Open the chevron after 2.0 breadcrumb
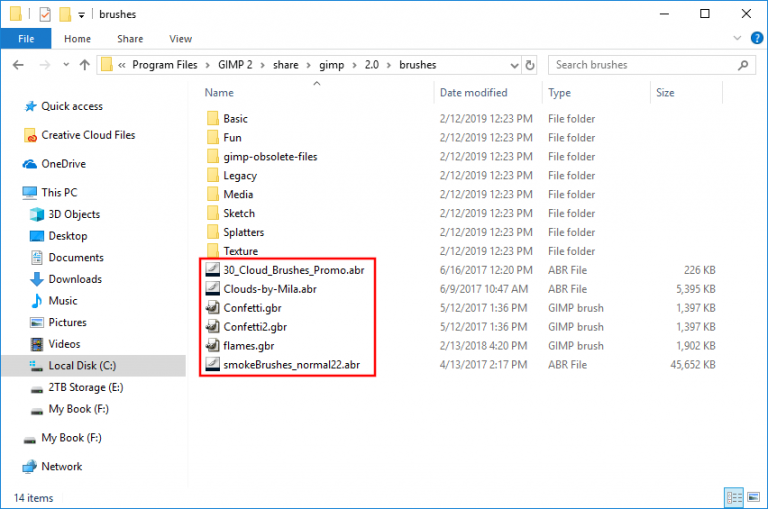 [389, 65]
